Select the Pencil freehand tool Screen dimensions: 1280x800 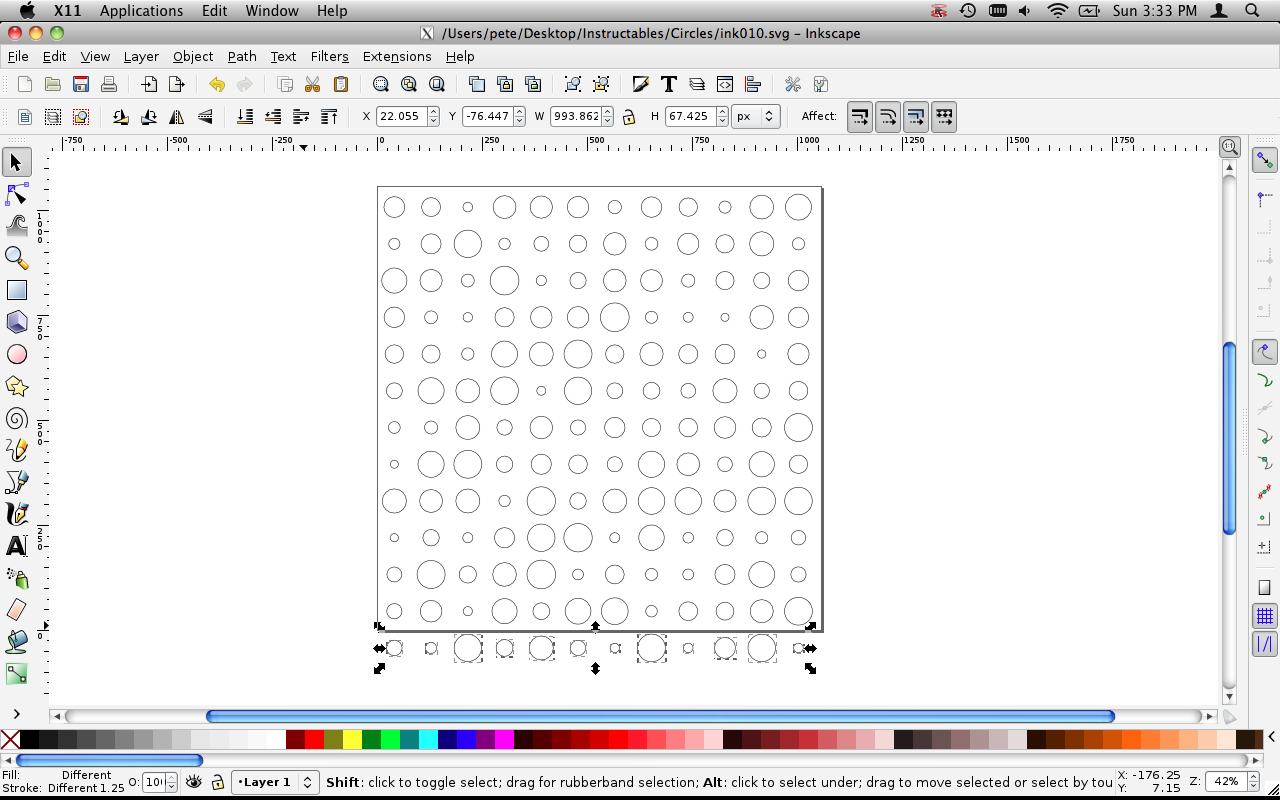[17, 450]
